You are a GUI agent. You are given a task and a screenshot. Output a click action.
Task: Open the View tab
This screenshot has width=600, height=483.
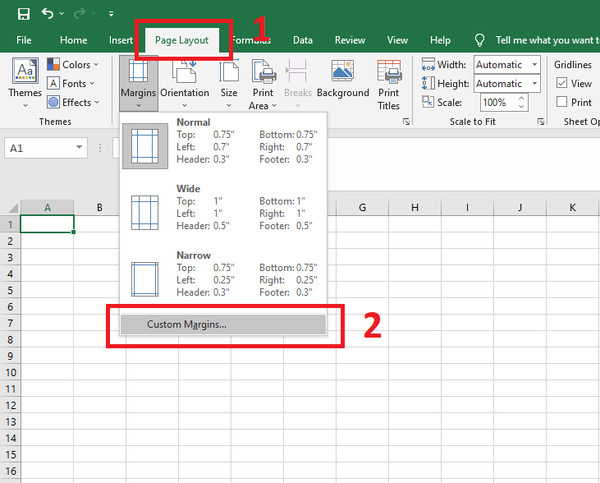pos(397,40)
